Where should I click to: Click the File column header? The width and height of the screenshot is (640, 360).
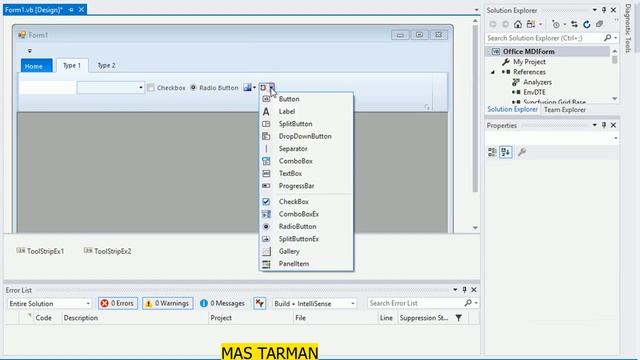click(x=300, y=318)
